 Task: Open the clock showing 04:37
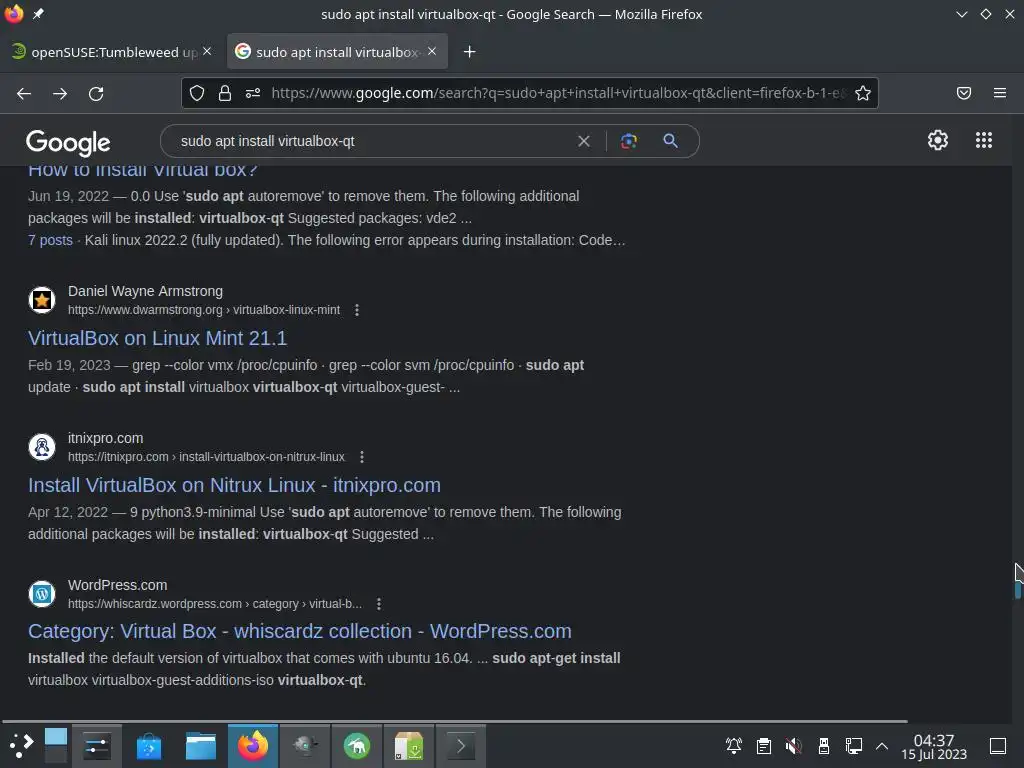point(934,746)
